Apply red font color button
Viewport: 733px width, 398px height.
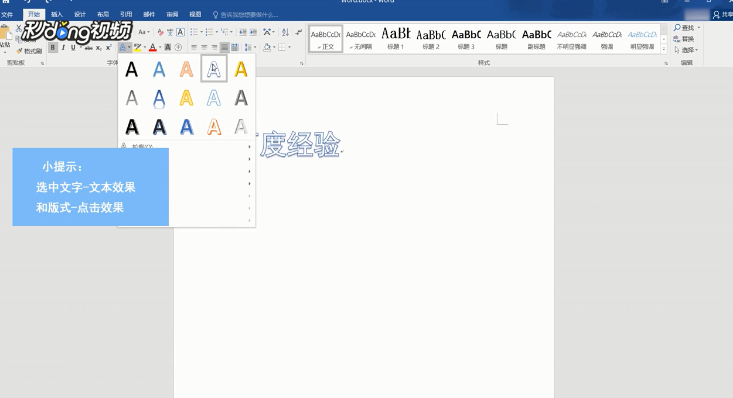point(153,47)
